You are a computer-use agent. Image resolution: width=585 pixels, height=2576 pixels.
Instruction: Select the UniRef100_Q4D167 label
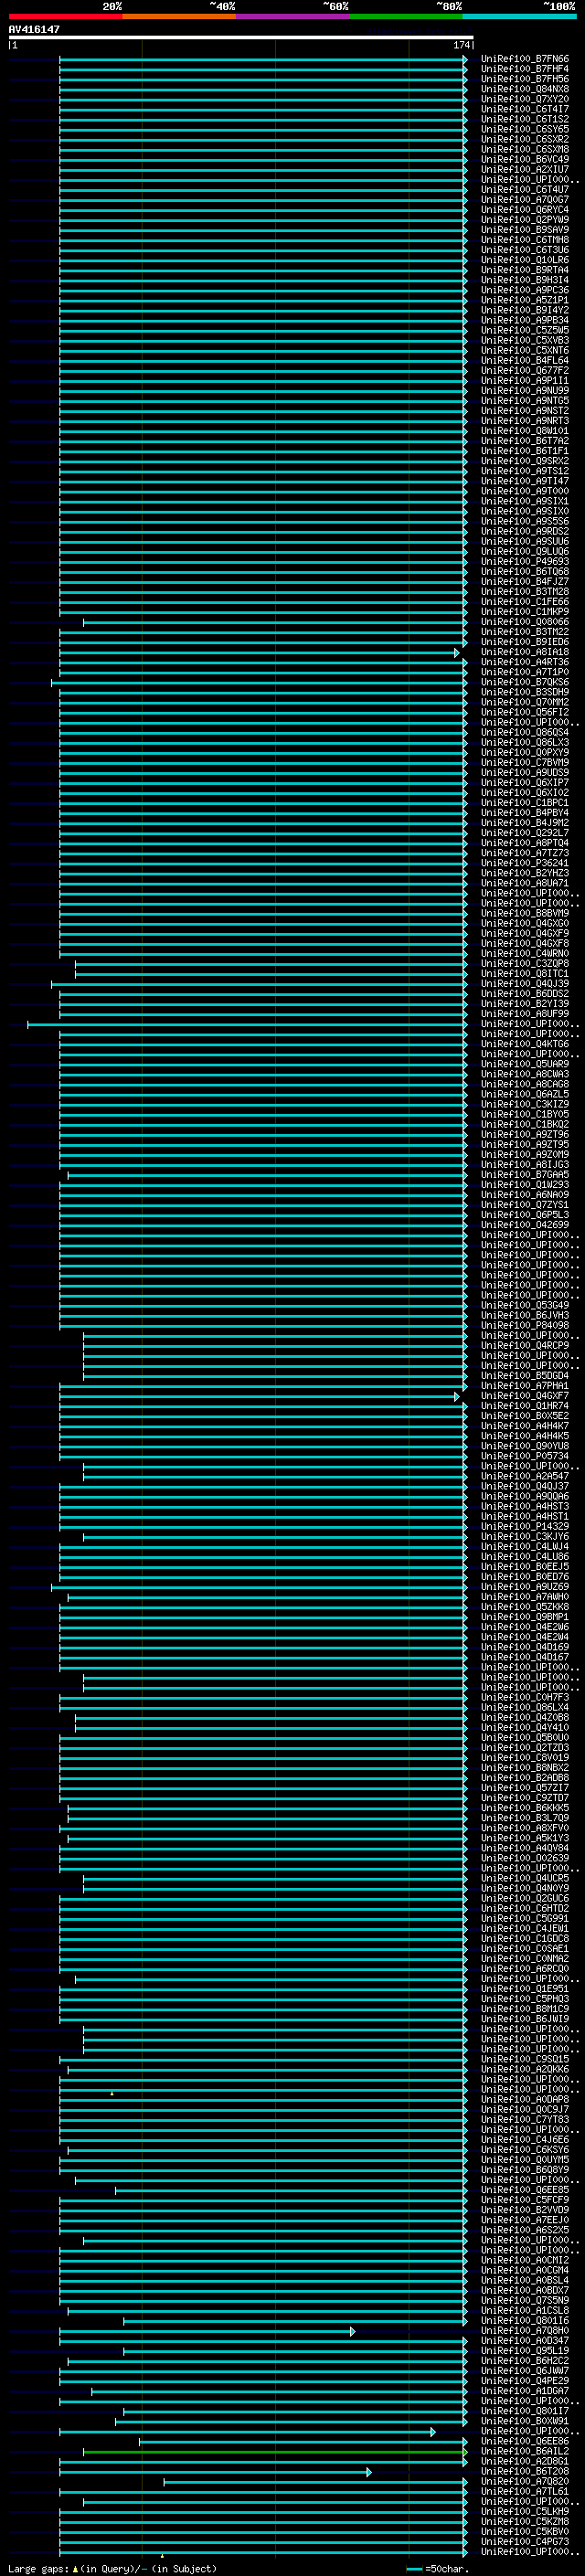pyautogui.click(x=524, y=1657)
